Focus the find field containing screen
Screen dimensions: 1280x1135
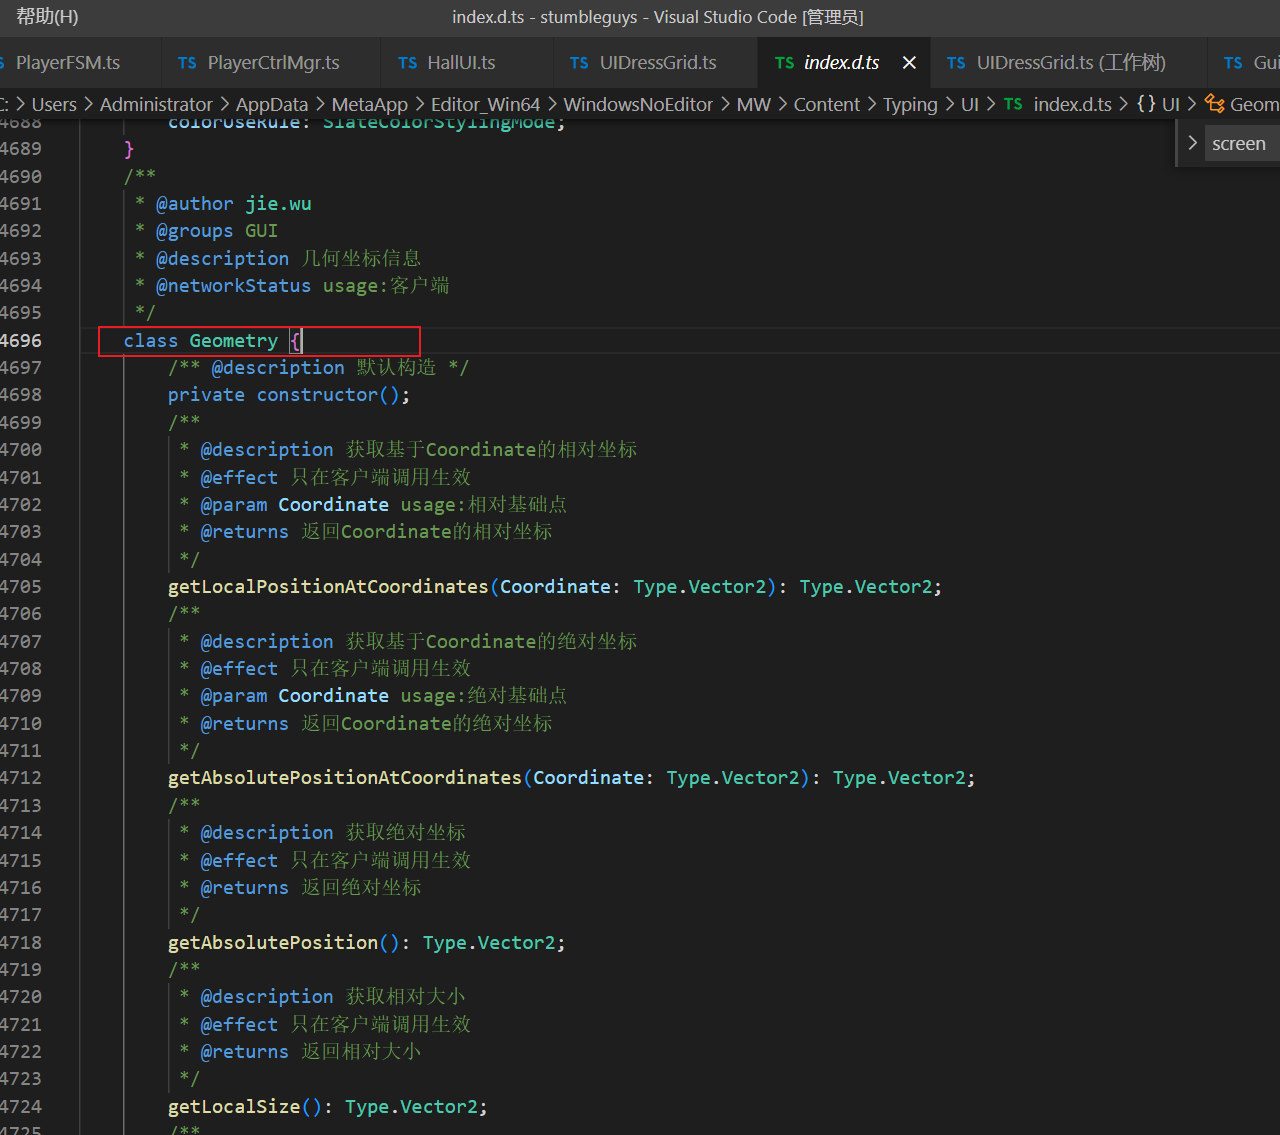coord(1243,144)
